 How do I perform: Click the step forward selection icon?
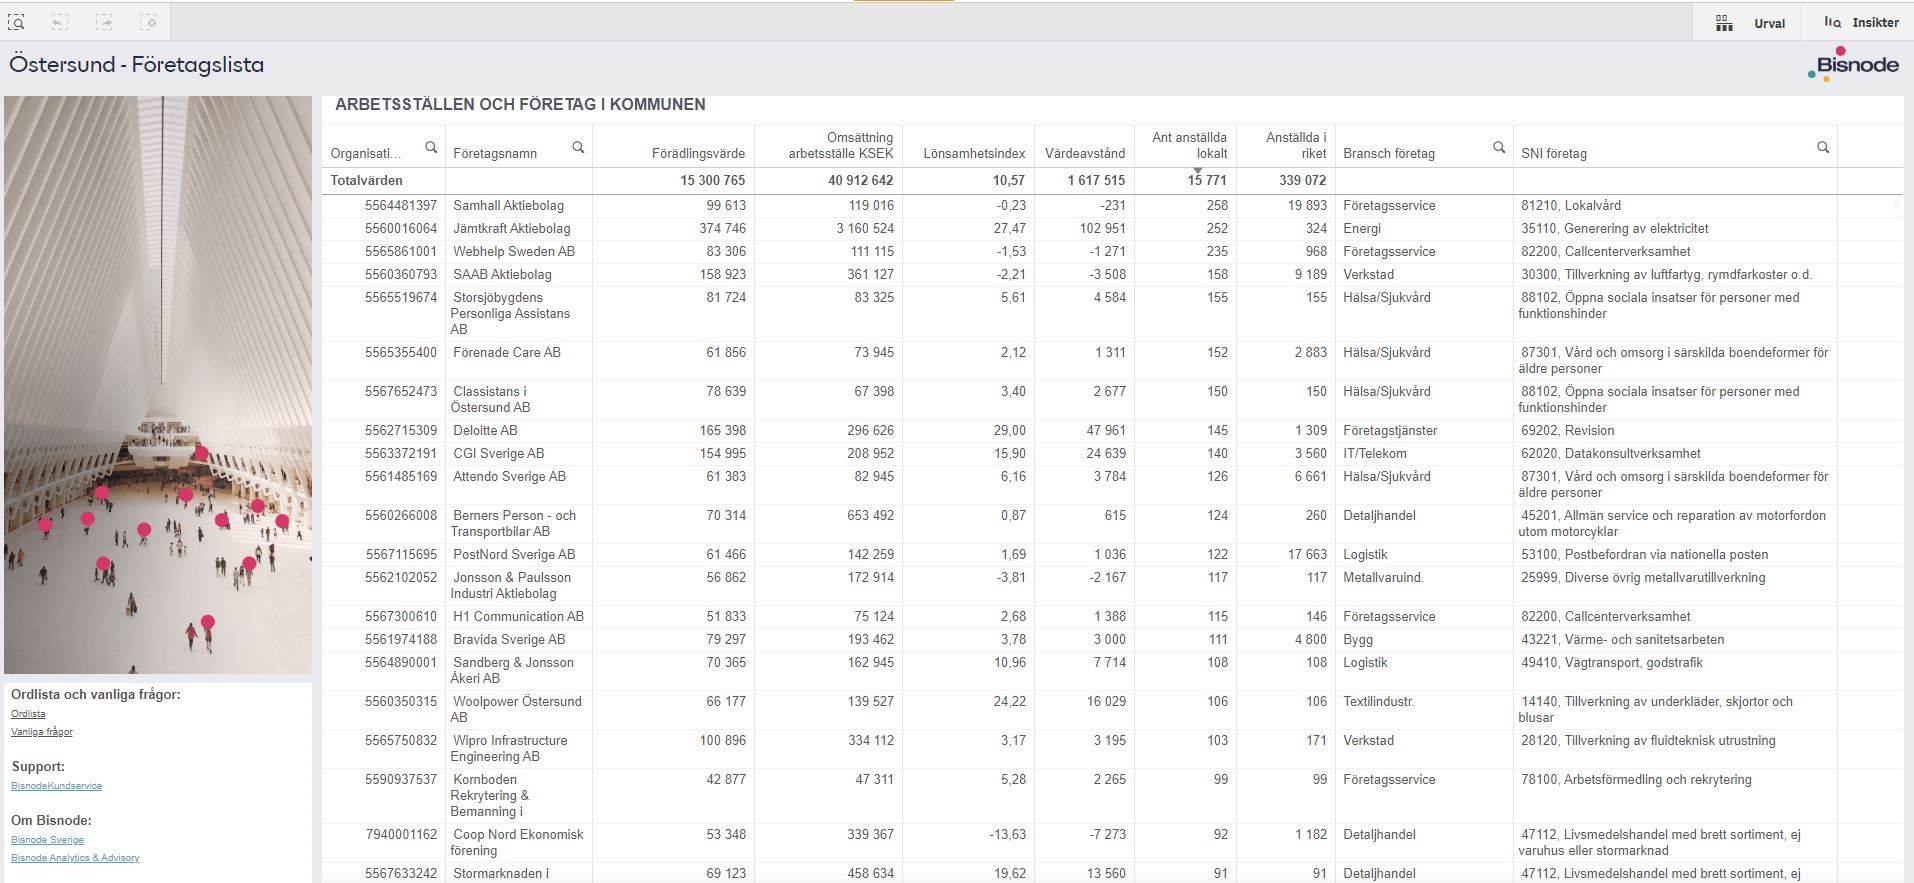(x=104, y=22)
